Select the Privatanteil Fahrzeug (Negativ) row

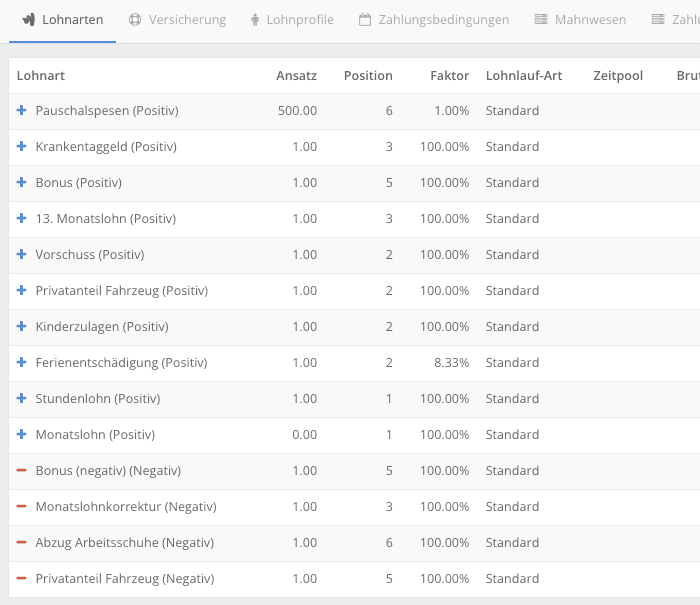(x=354, y=579)
